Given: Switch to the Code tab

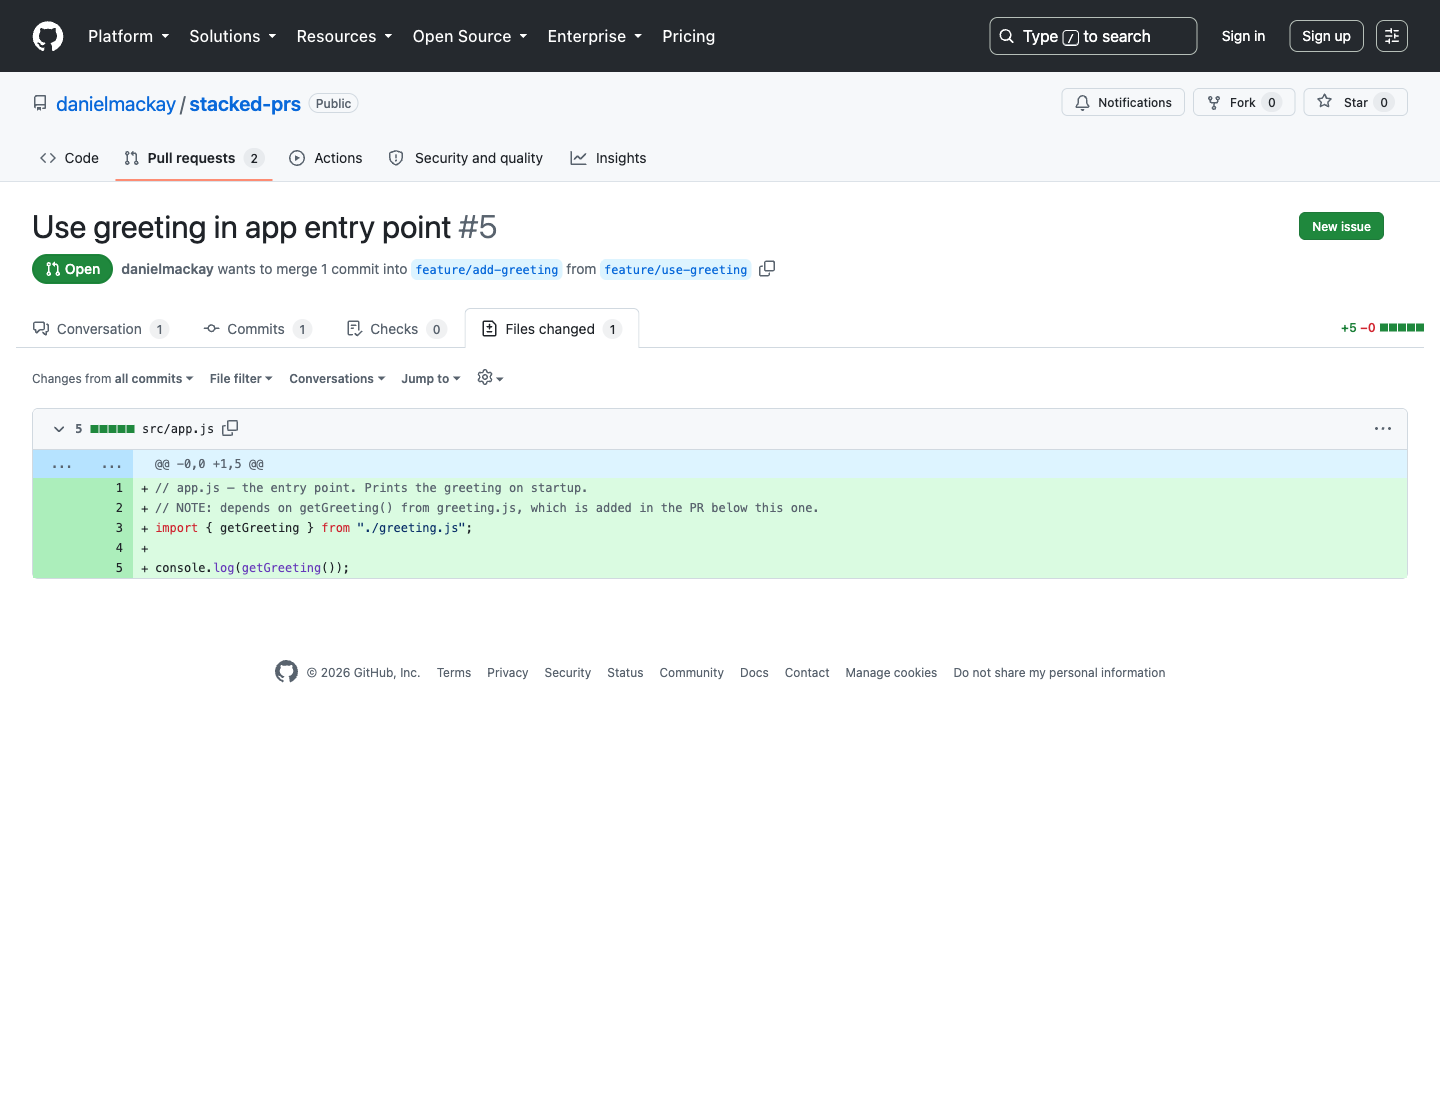Looking at the screenshot, I should (69, 158).
